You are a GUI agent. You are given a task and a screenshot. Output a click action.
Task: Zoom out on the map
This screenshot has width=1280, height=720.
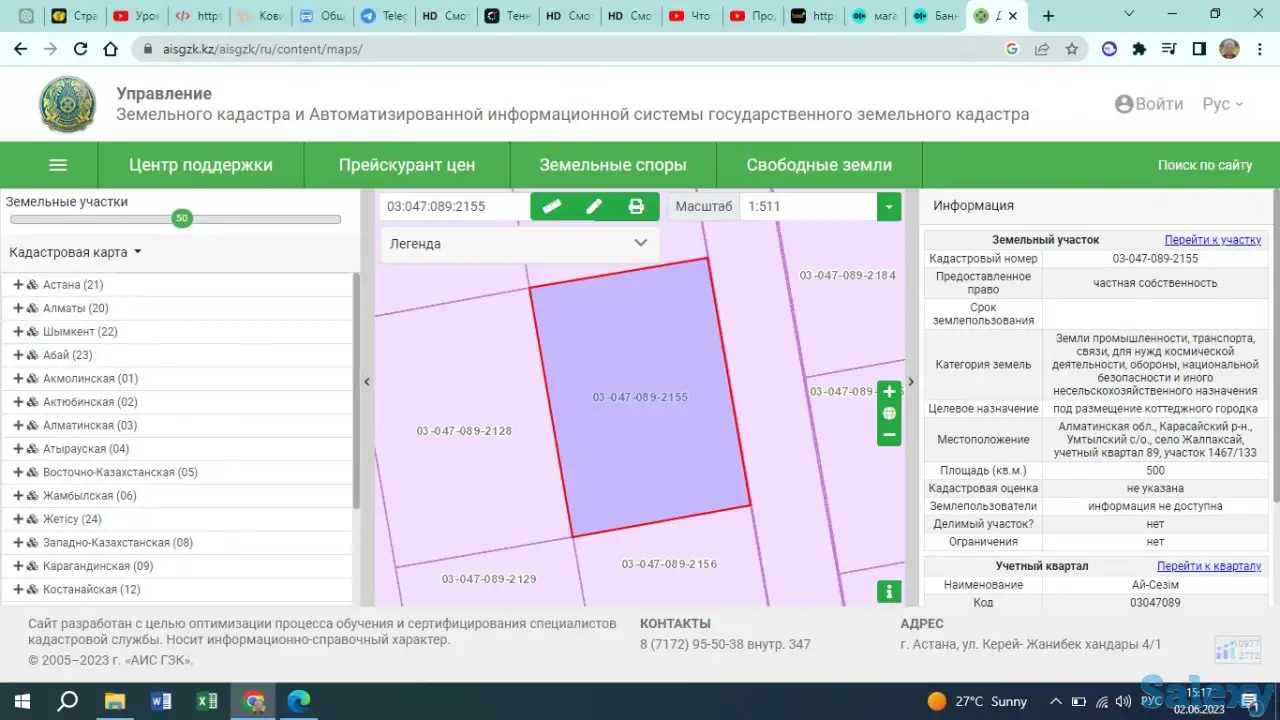tap(889, 435)
